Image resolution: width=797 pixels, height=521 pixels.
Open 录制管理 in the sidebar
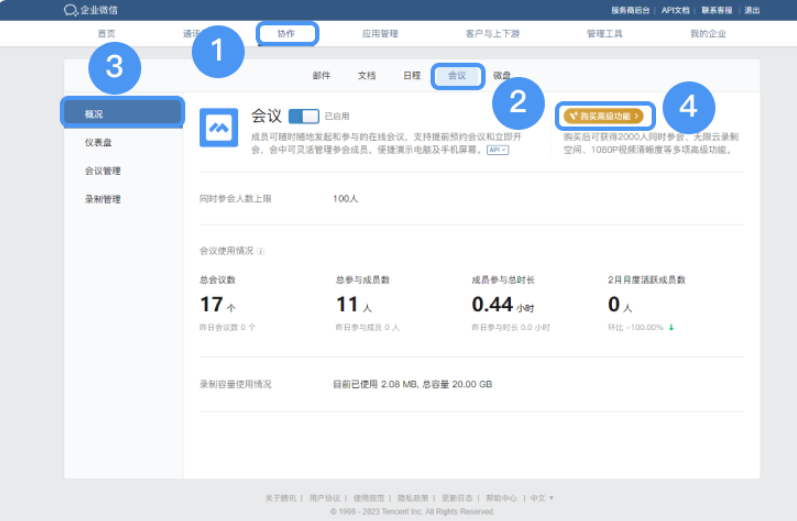(x=102, y=199)
